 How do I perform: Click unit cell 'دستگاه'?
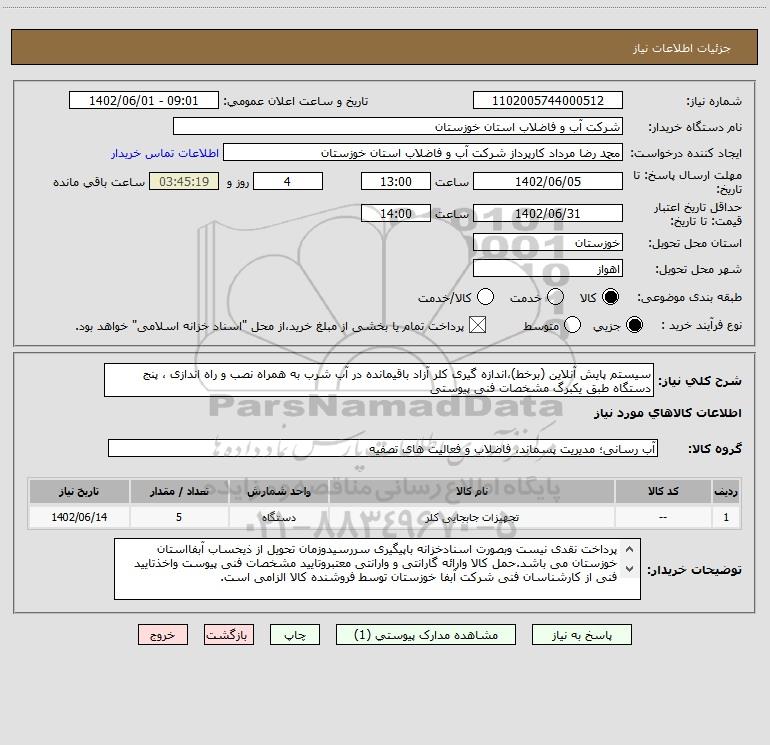tap(278, 517)
